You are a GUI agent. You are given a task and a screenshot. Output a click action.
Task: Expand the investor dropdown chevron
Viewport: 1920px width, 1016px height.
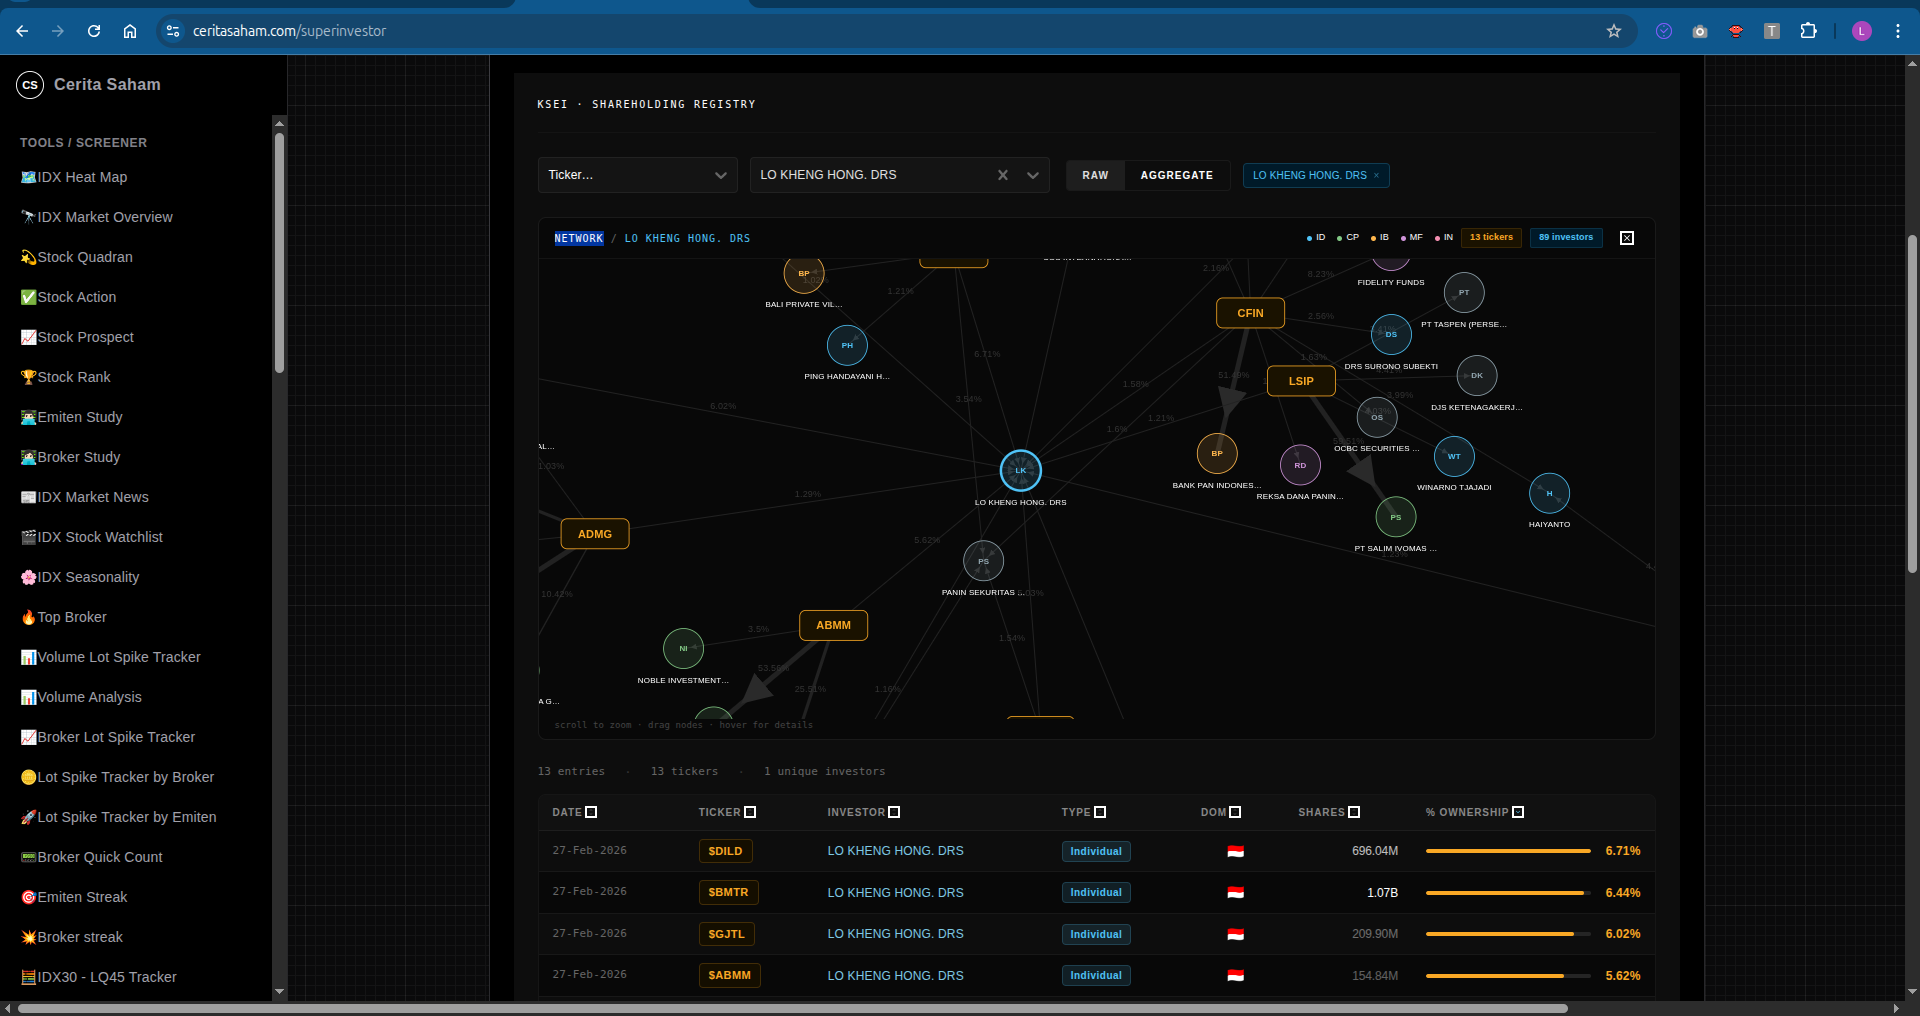(1033, 175)
